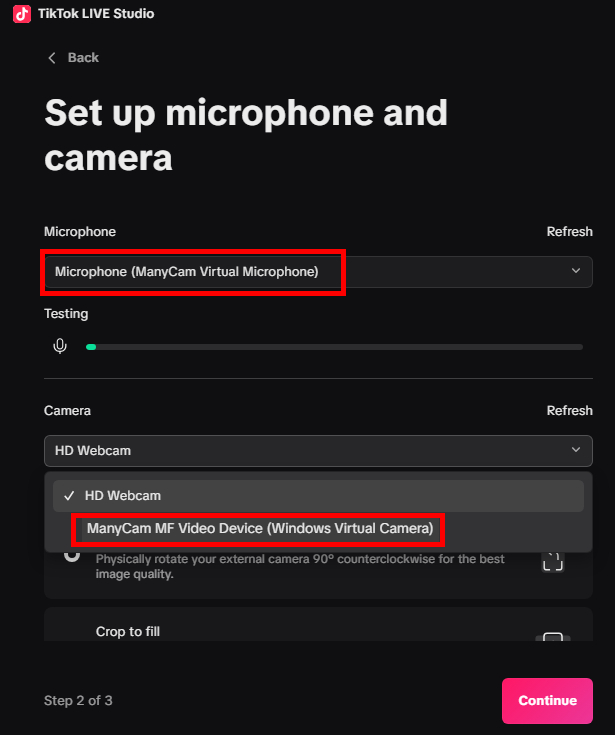Choose ManyCam MF Video Device option
The width and height of the screenshot is (615, 735).
tap(260, 528)
